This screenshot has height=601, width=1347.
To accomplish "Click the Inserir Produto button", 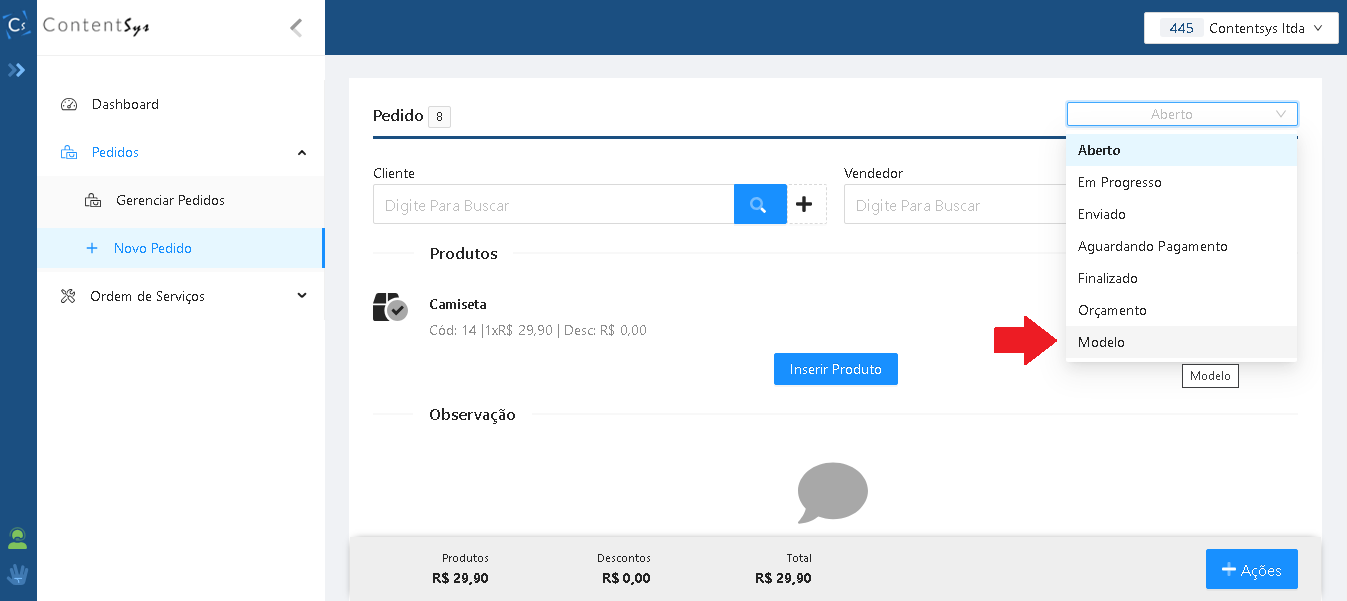I will pyautogui.click(x=835, y=369).
